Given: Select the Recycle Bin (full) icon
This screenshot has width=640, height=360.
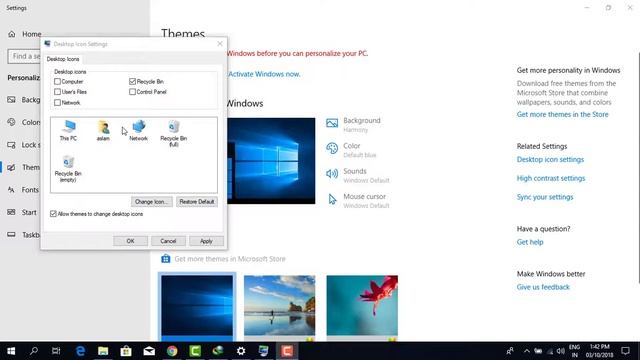Looking at the screenshot, I should [x=173, y=133].
